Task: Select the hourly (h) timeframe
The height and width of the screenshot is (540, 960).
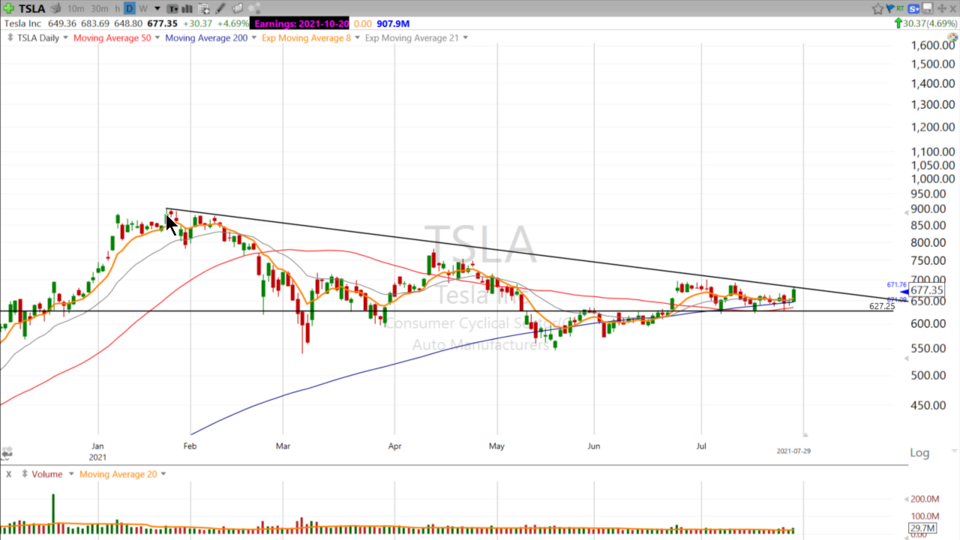Action: pos(118,9)
